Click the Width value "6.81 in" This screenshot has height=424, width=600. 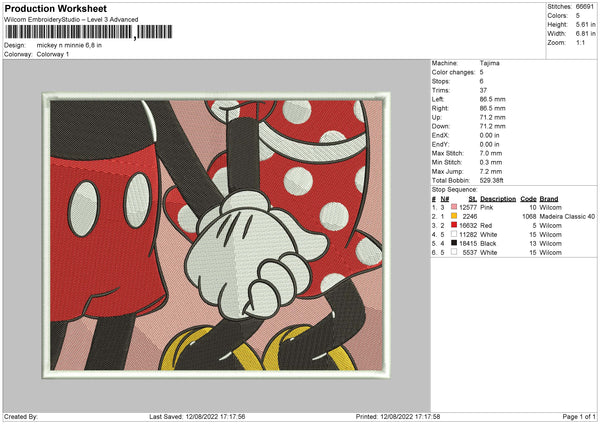click(x=585, y=34)
